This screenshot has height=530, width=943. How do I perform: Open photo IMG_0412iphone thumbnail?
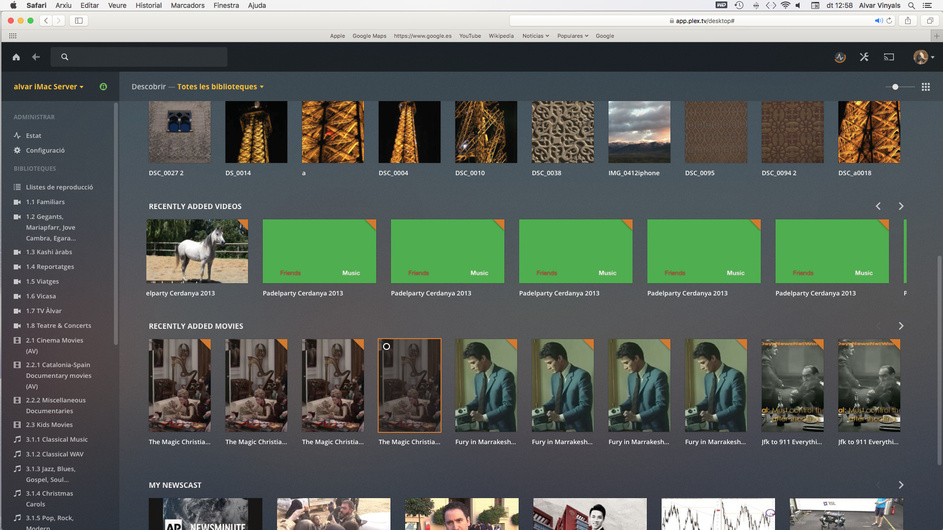(639, 132)
